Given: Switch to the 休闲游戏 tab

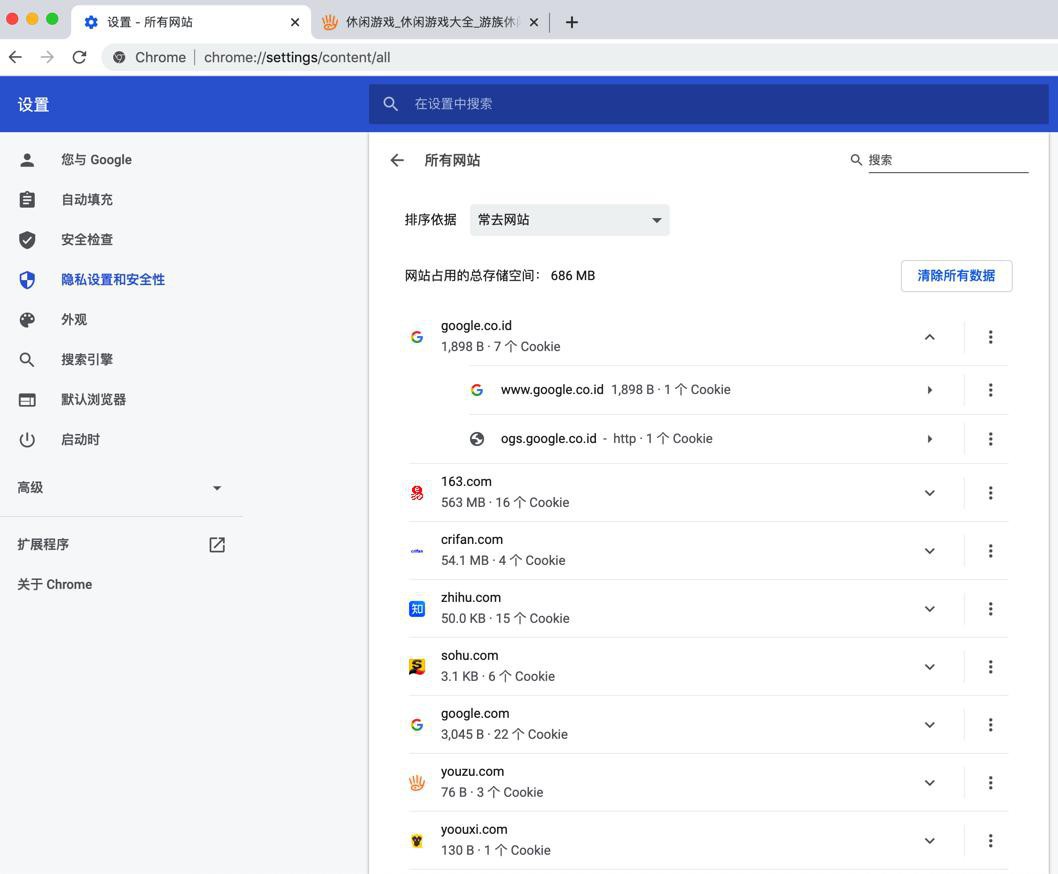Looking at the screenshot, I should point(430,22).
